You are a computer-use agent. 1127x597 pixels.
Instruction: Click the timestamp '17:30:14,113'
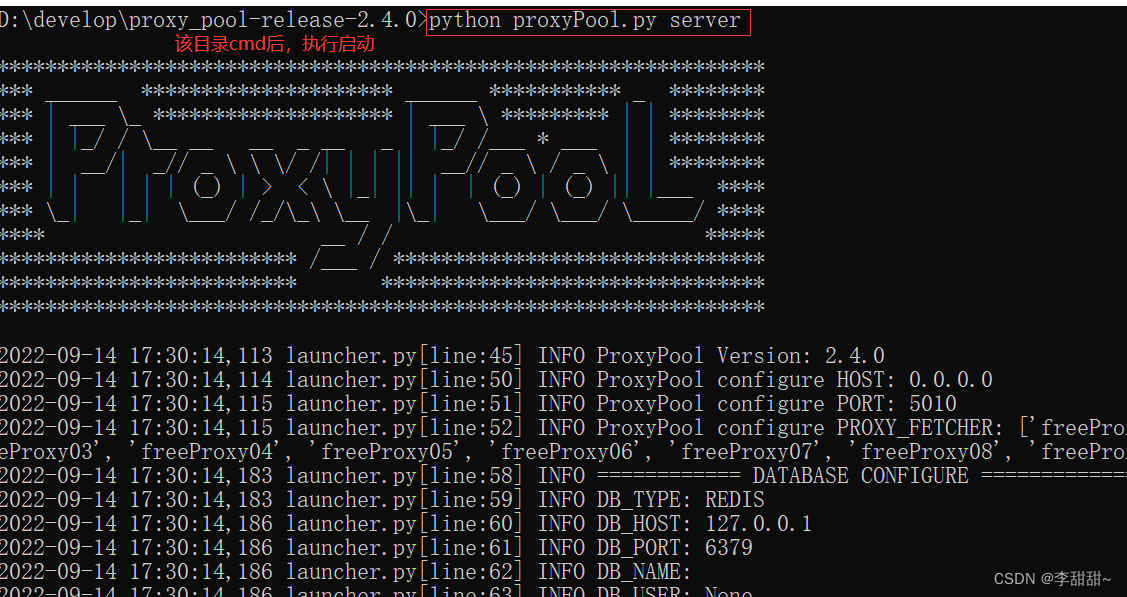pyautogui.click(x=201, y=356)
